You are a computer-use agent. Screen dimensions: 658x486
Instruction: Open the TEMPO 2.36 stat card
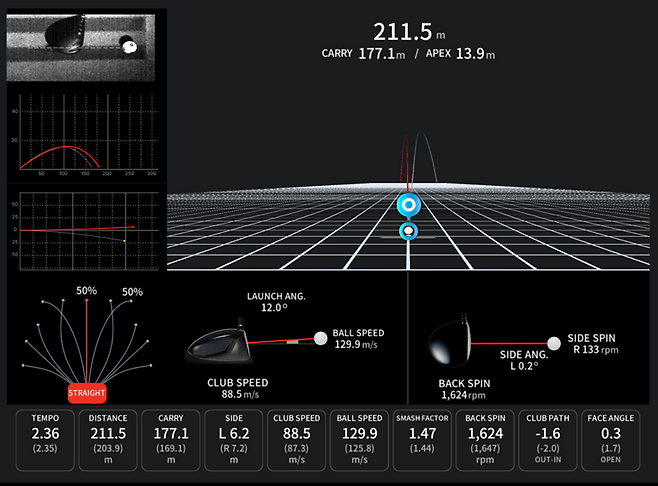pyautogui.click(x=45, y=440)
